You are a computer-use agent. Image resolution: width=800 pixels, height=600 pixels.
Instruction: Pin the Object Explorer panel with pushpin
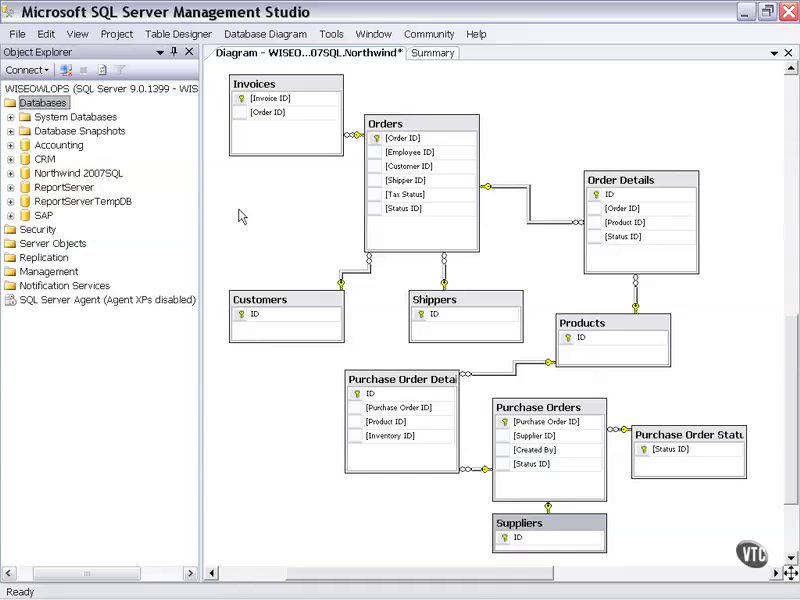tap(174, 52)
